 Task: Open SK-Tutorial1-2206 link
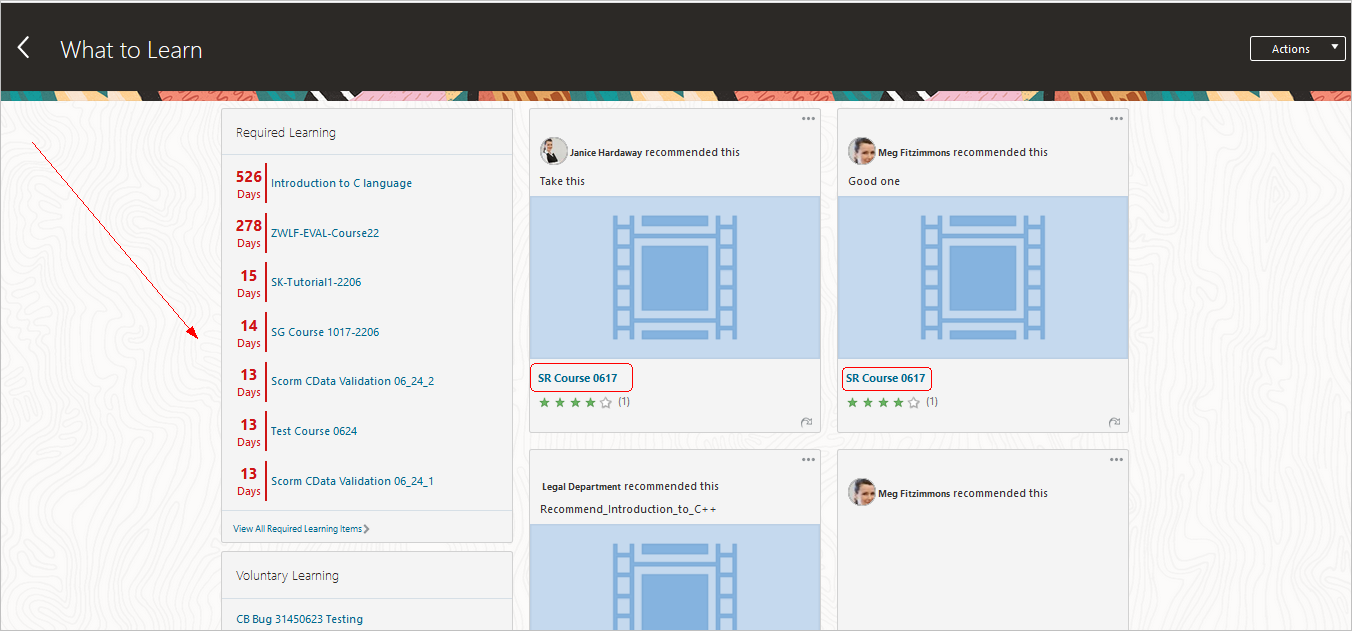point(316,282)
